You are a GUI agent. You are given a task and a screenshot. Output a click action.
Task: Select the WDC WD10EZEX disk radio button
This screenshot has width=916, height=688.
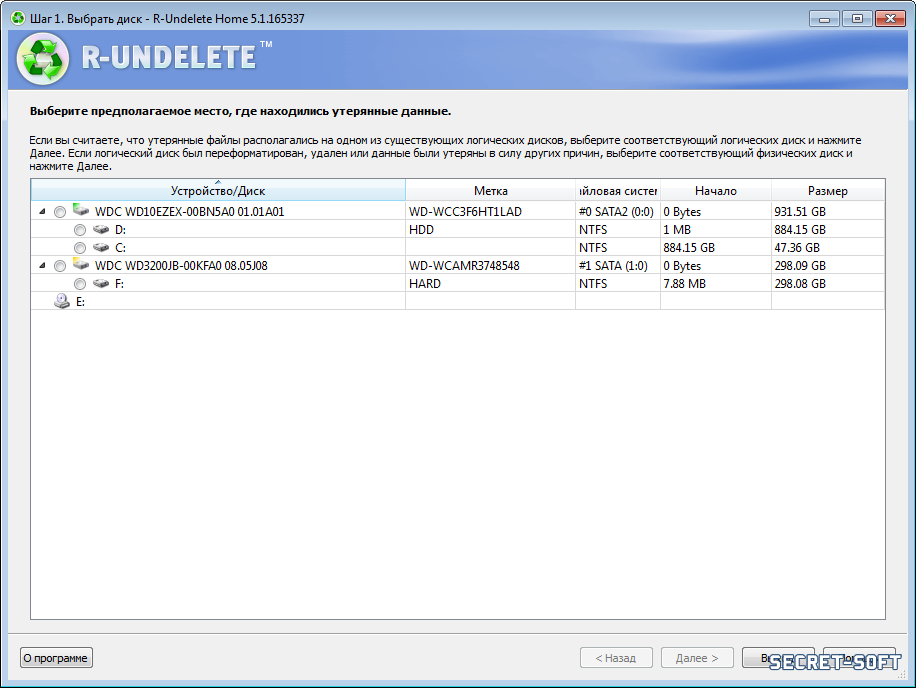coord(60,212)
